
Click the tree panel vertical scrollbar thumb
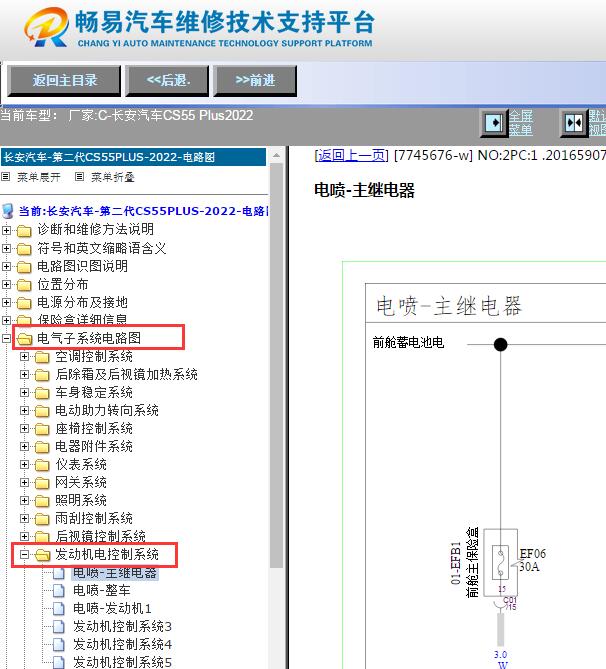277,365
